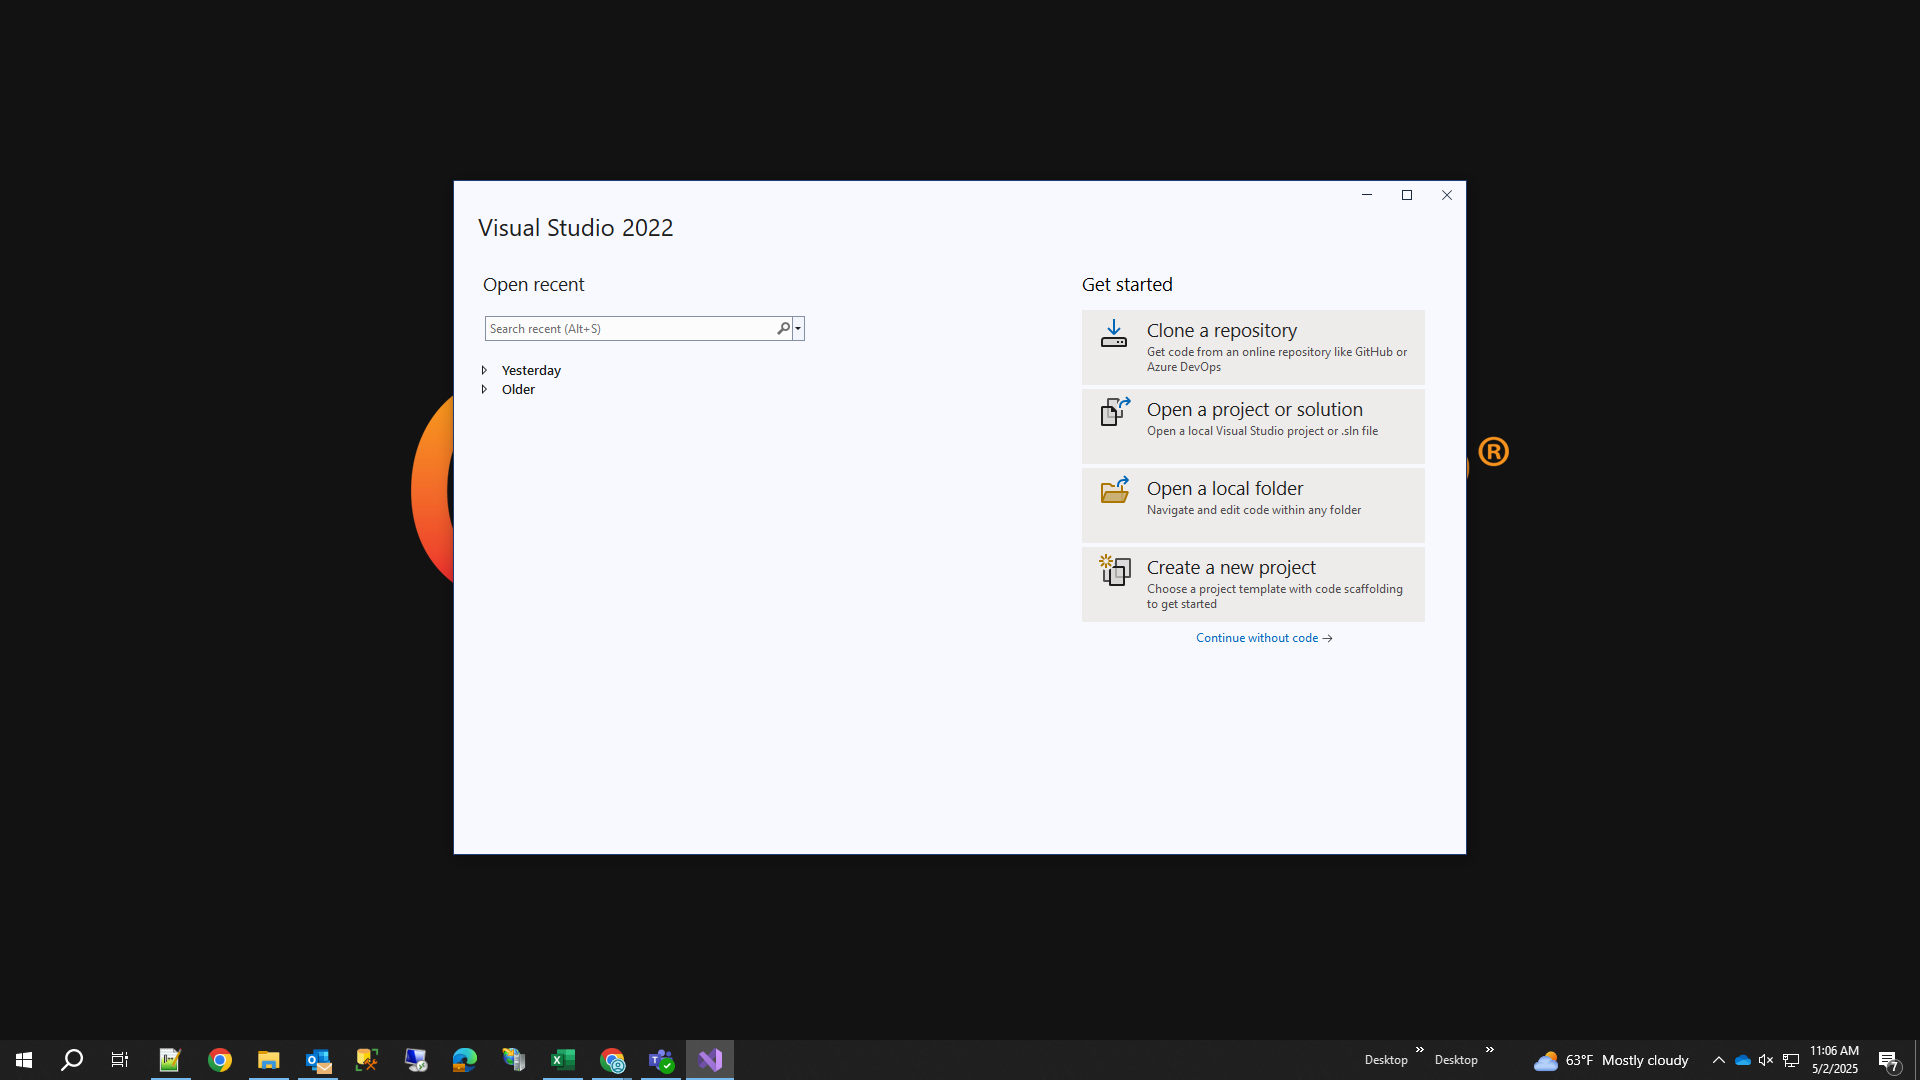Show hidden system tray icons chevron
Viewport: 1920px width, 1080px height.
tap(1718, 1060)
